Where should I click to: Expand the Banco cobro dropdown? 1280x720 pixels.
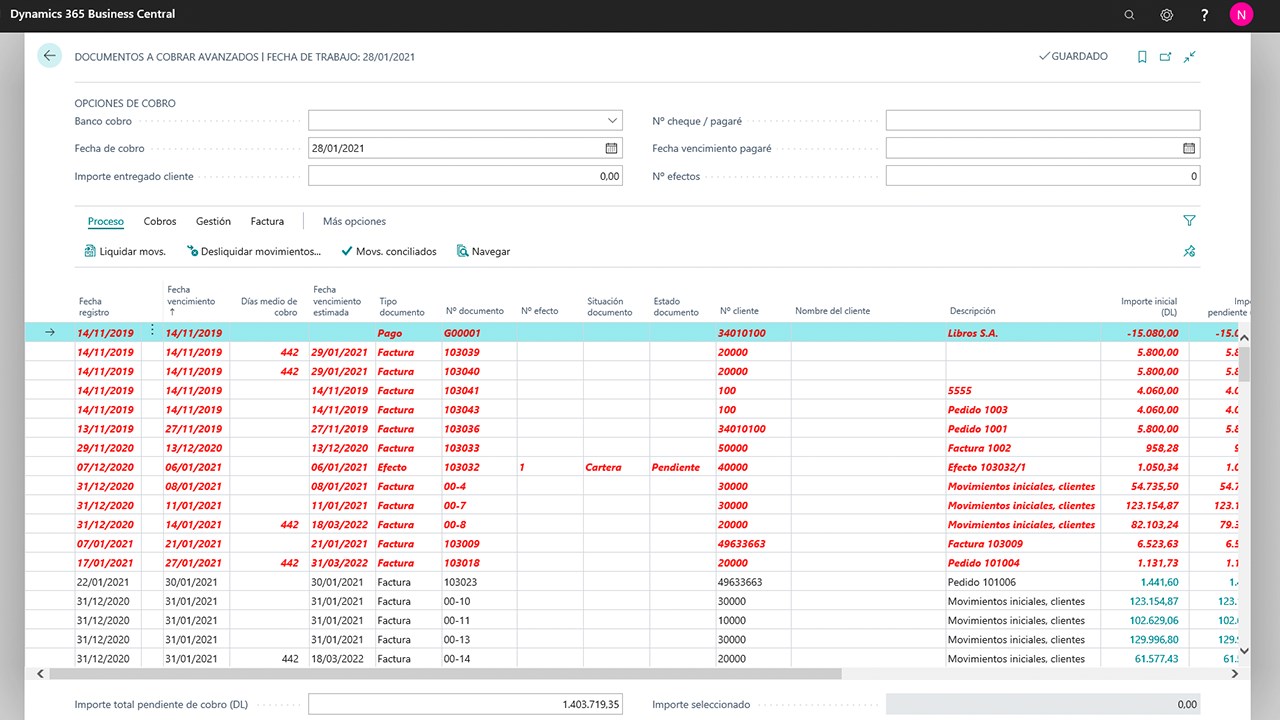[612, 121]
